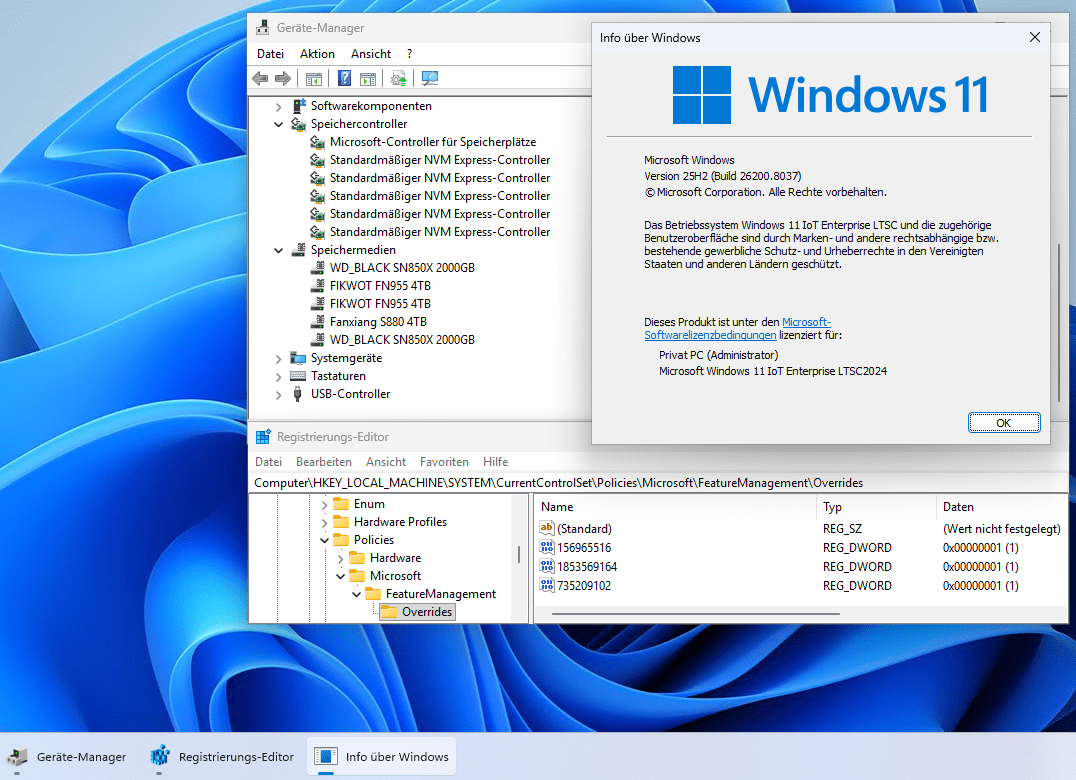Expand the Enum registry key
The height and width of the screenshot is (780, 1076).
[x=325, y=504]
